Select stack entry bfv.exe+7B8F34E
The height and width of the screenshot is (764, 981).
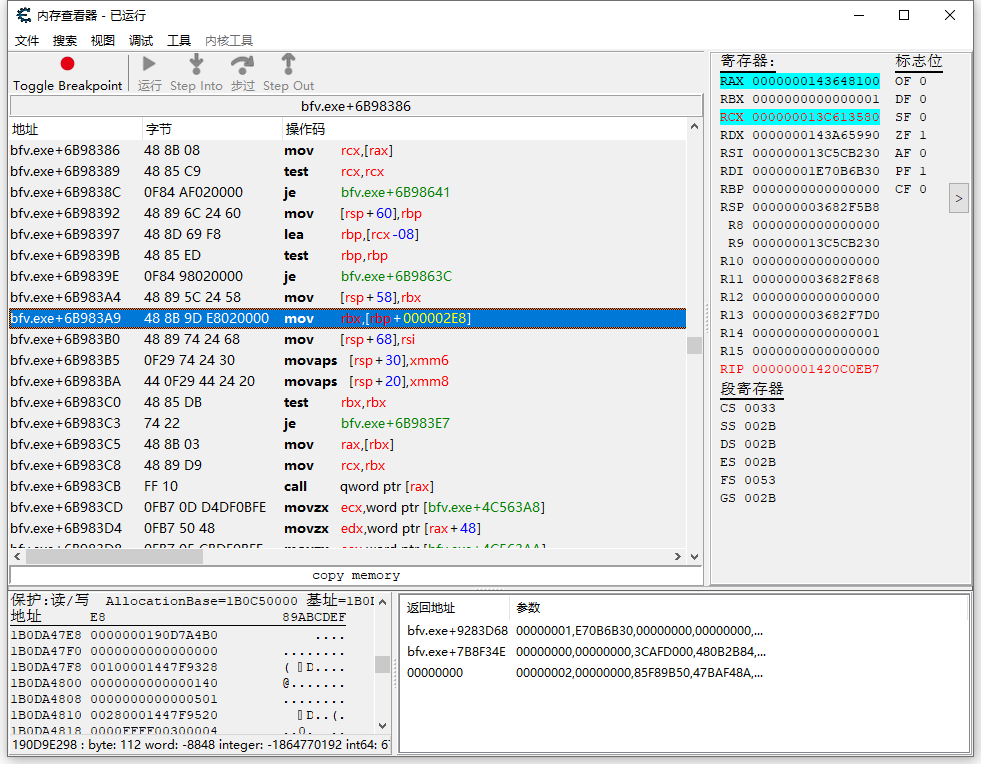pos(456,652)
